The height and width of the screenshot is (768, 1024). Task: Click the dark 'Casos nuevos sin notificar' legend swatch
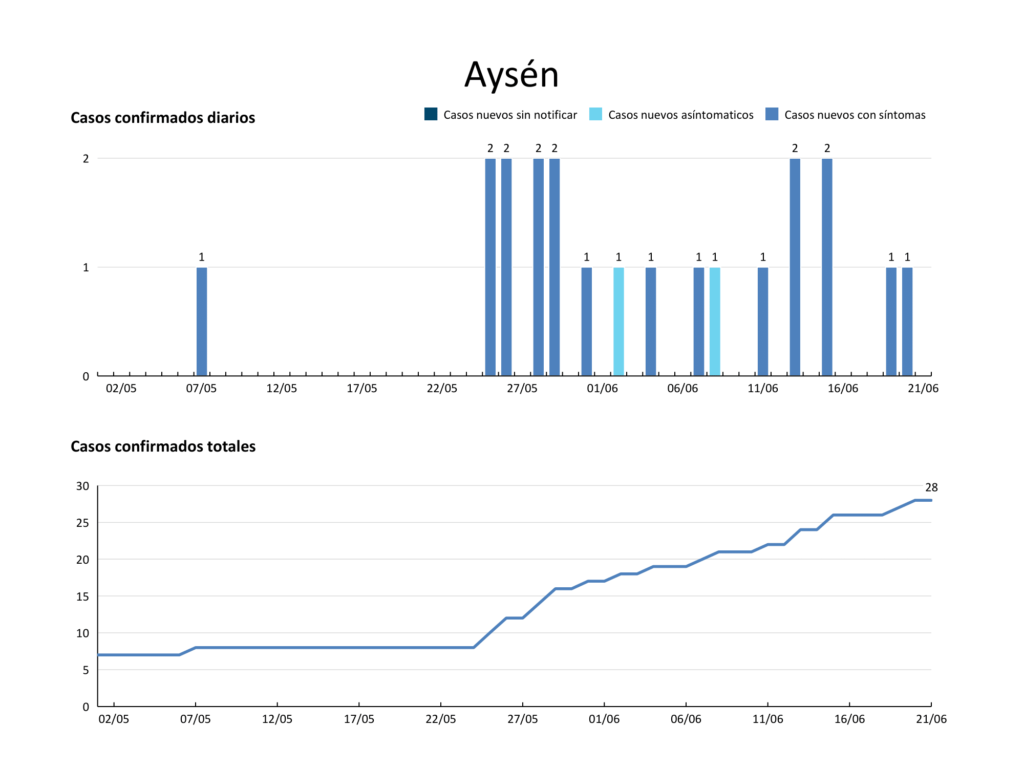(x=431, y=114)
